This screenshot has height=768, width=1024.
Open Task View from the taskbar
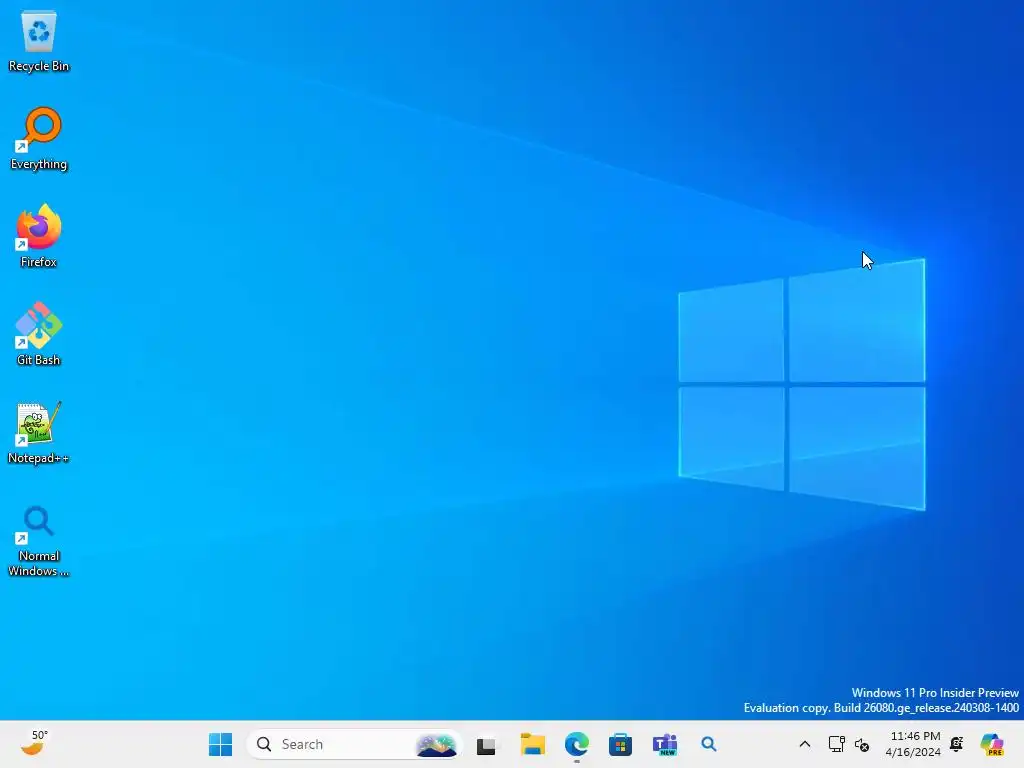(x=486, y=745)
